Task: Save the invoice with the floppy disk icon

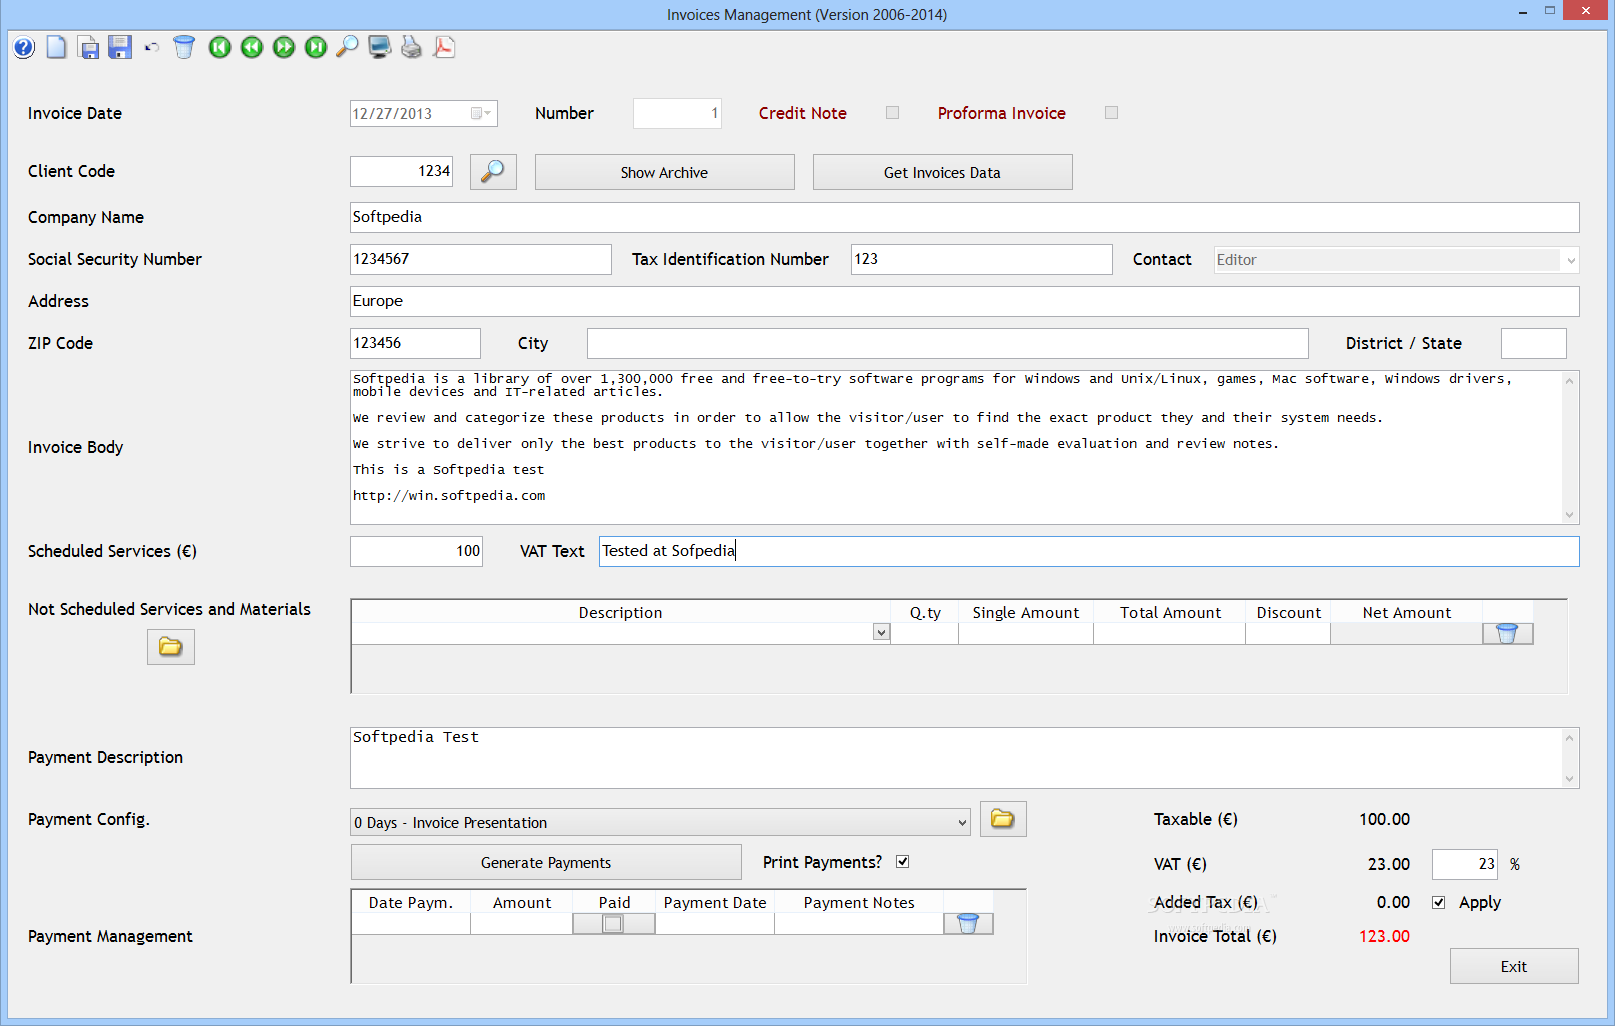Action: (x=120, y=47)
